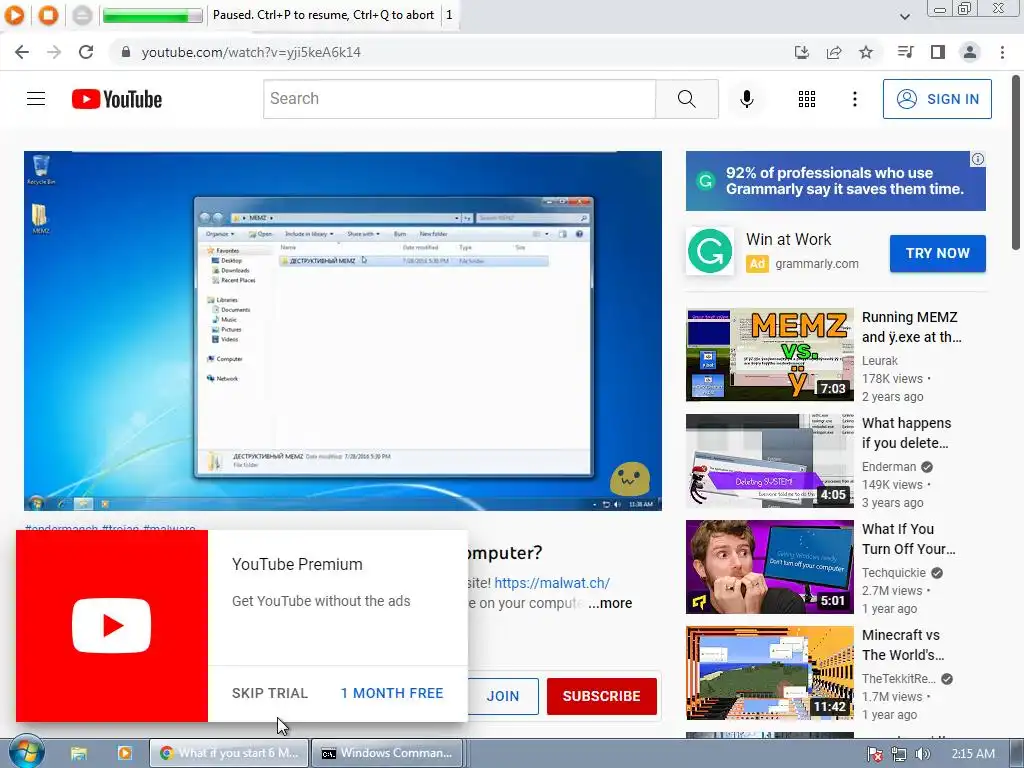Switch to Windows Command taskbar window
The image size is (1024, 768).
(x=387, y=753)
